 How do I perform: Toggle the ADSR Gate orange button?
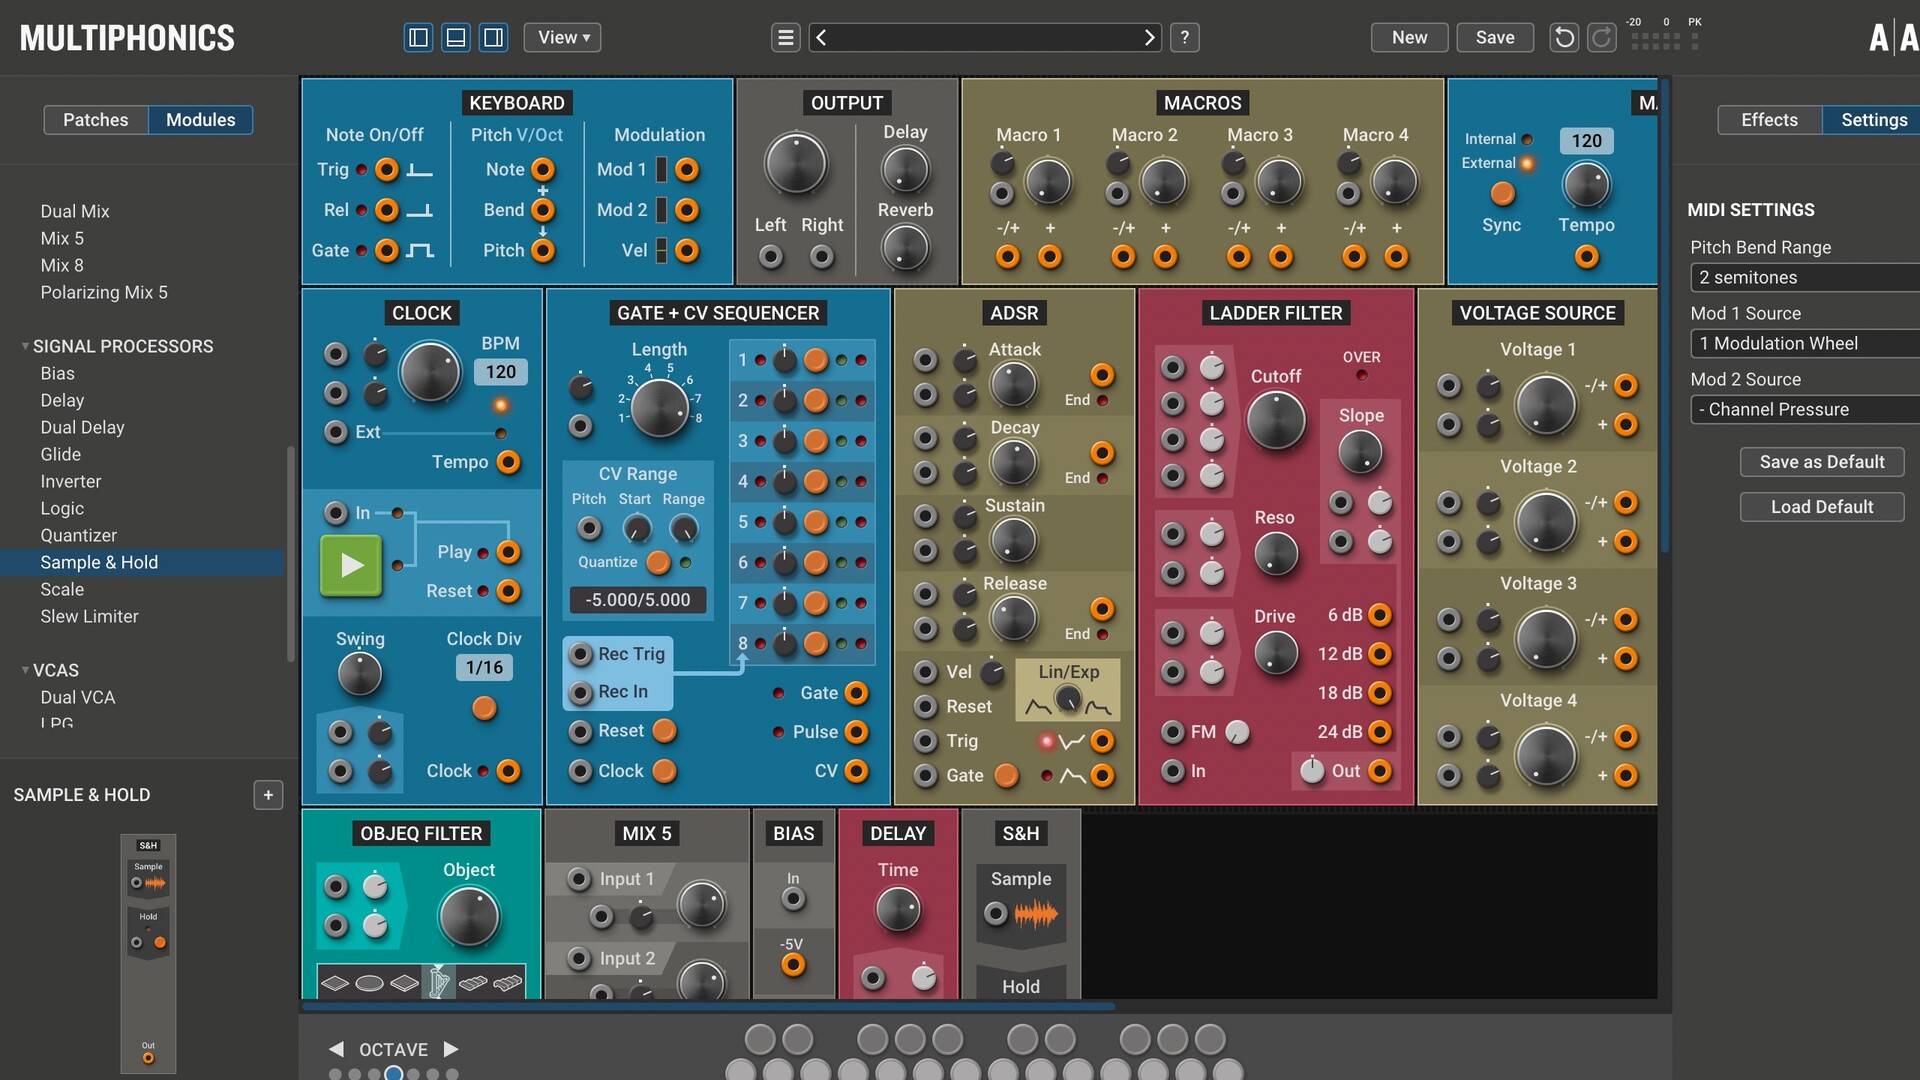point(1006,775)
